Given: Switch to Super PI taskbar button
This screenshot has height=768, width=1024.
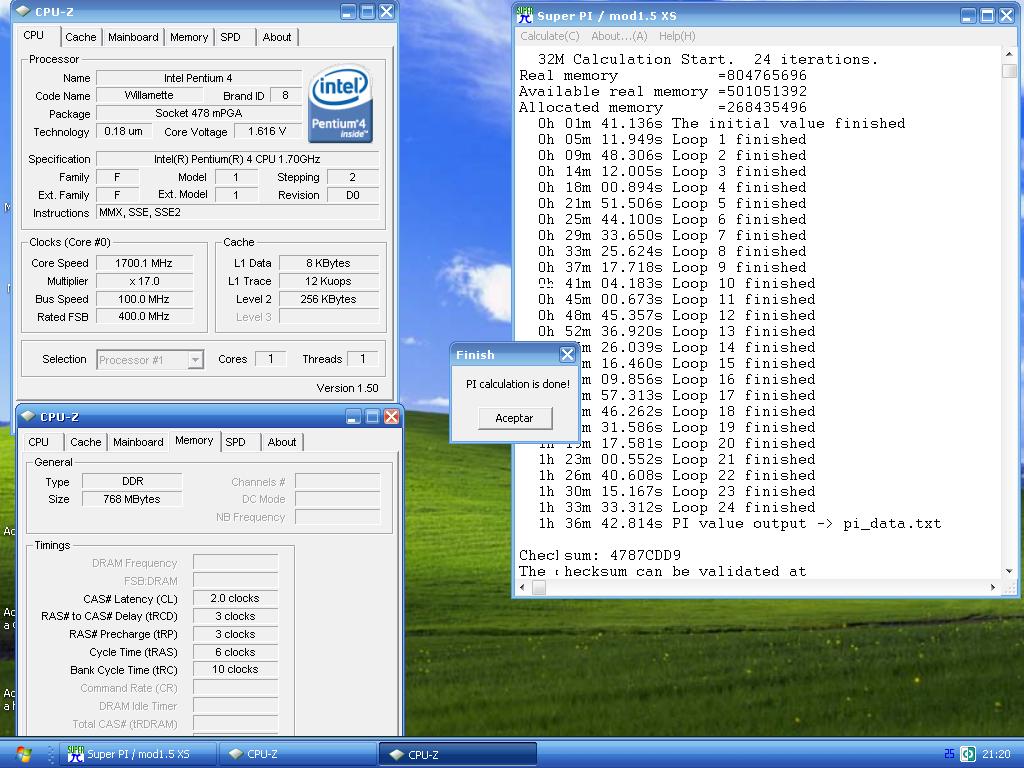Looking at the screenshot, I should (138, 754).
